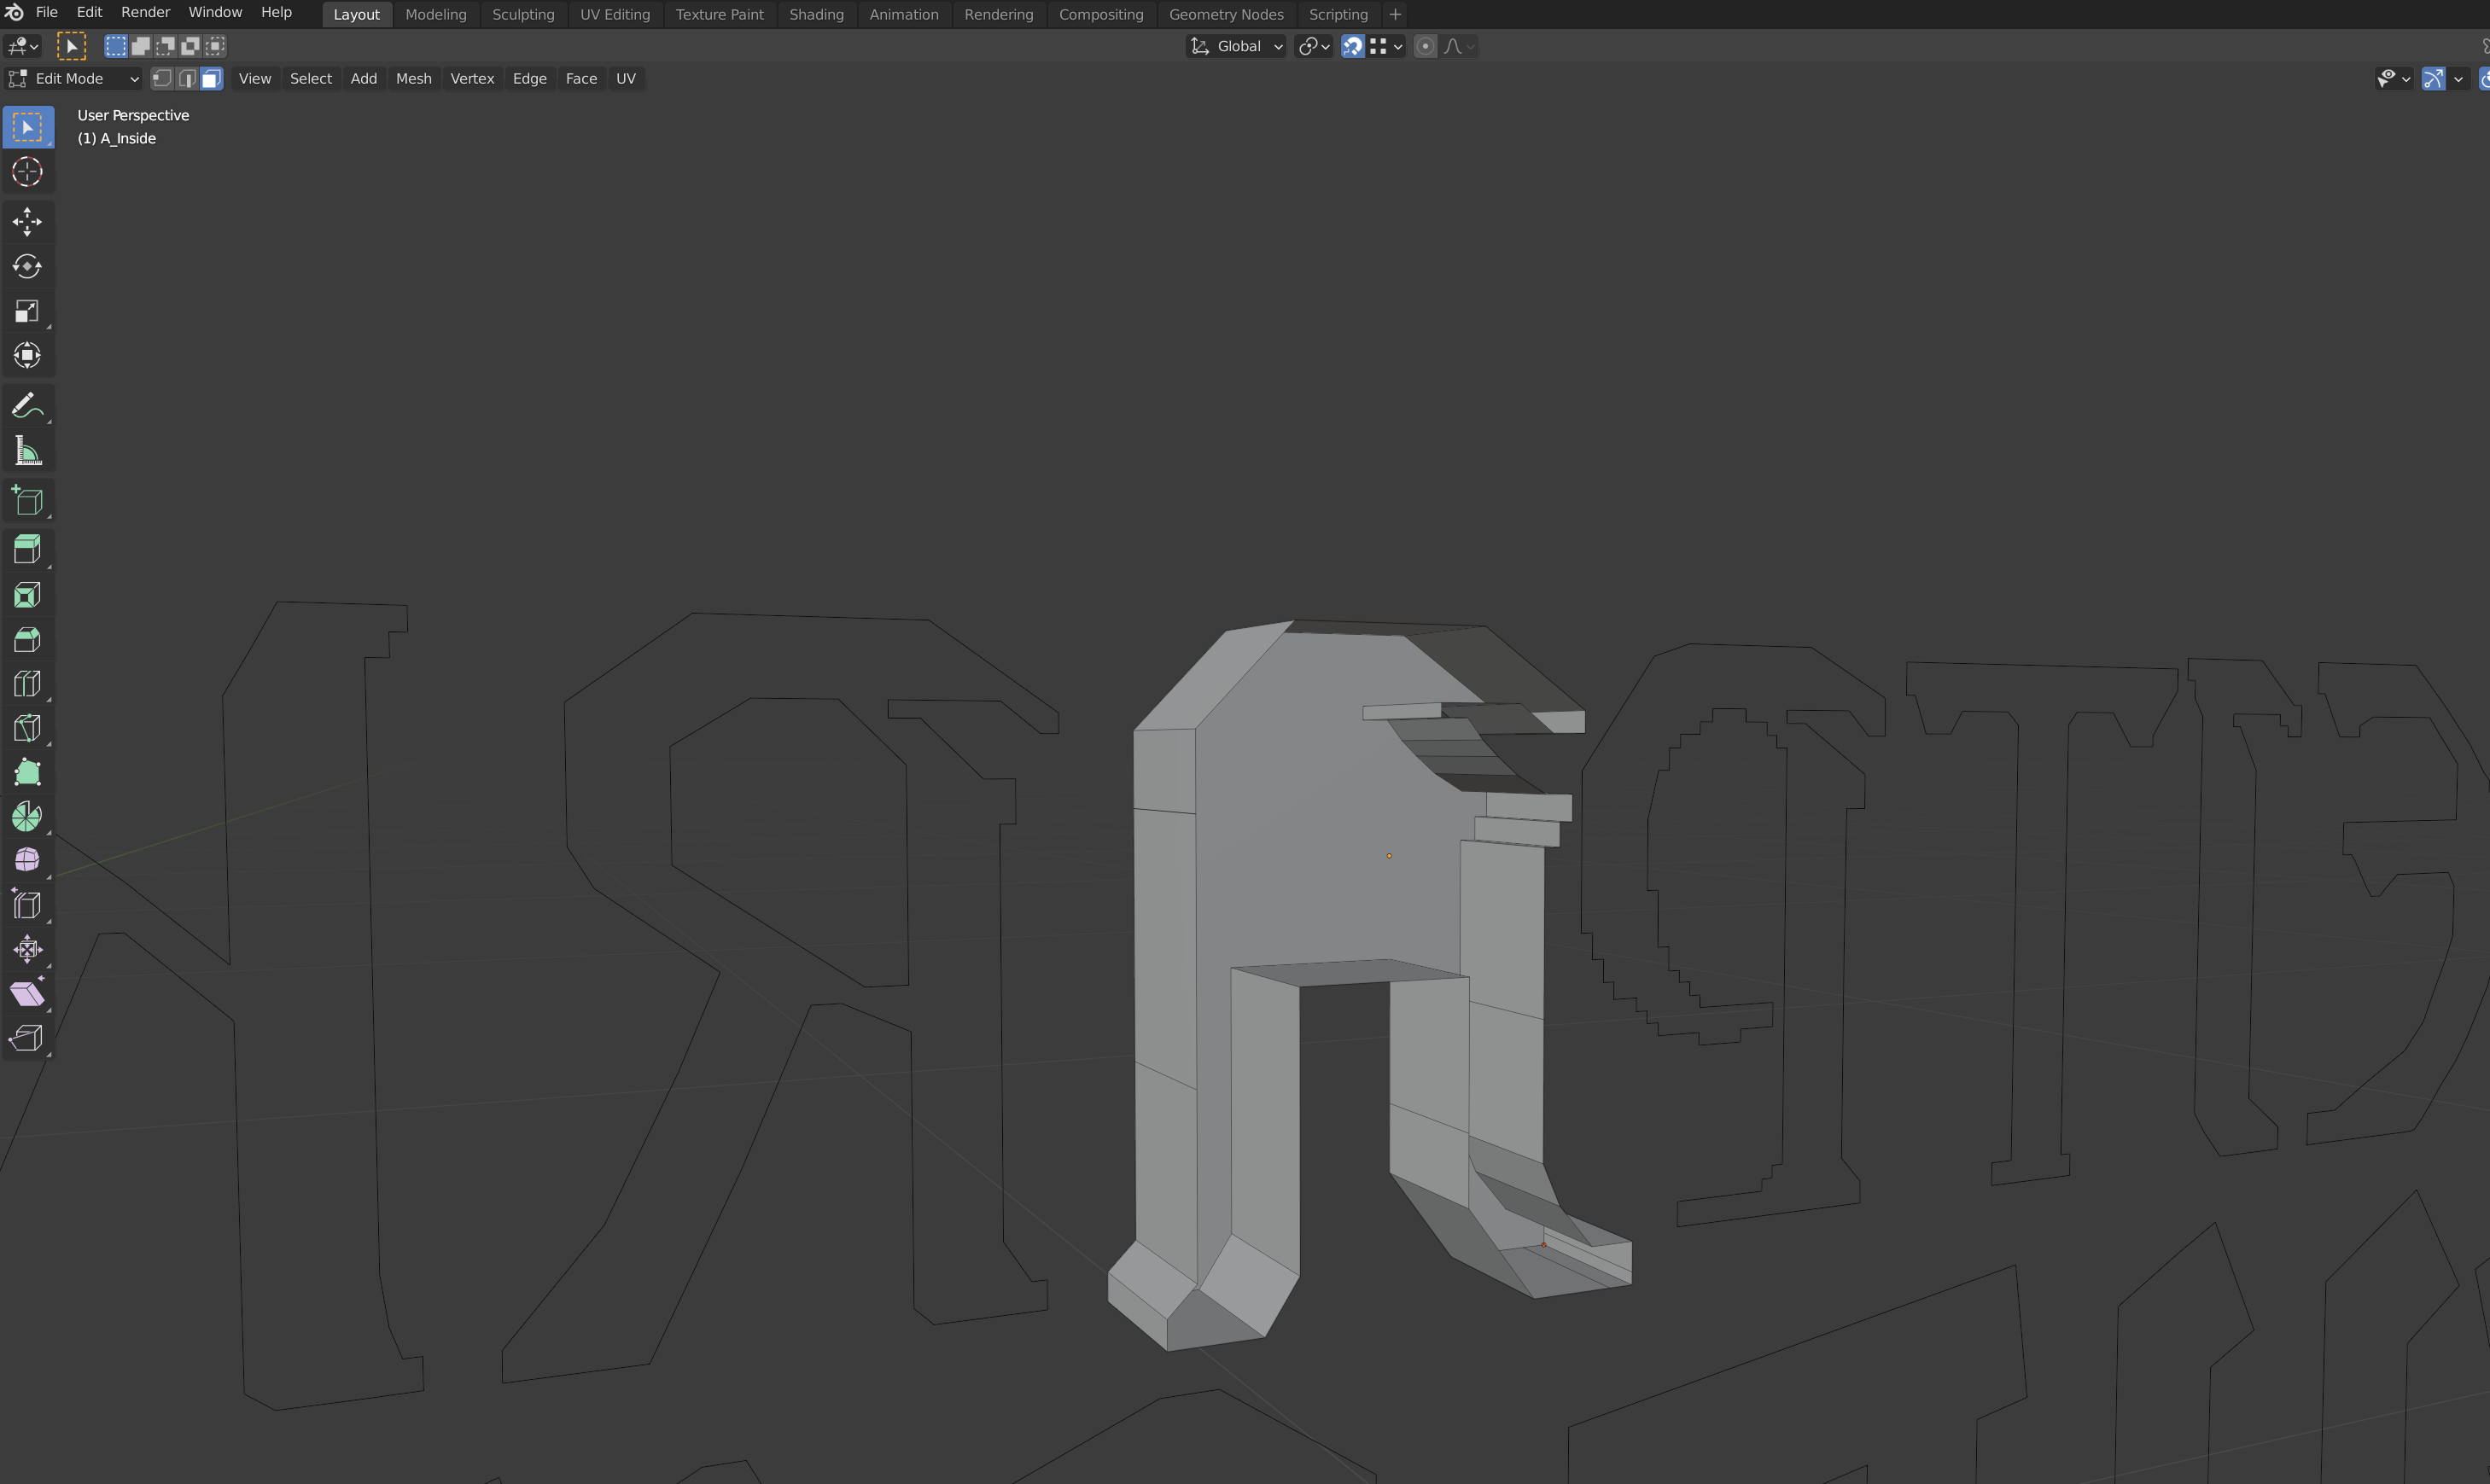Image resolution: width=2490 pixels, height=1484 pixels.
Task: Toggle proportional editing
Action: pos(1425,46)
